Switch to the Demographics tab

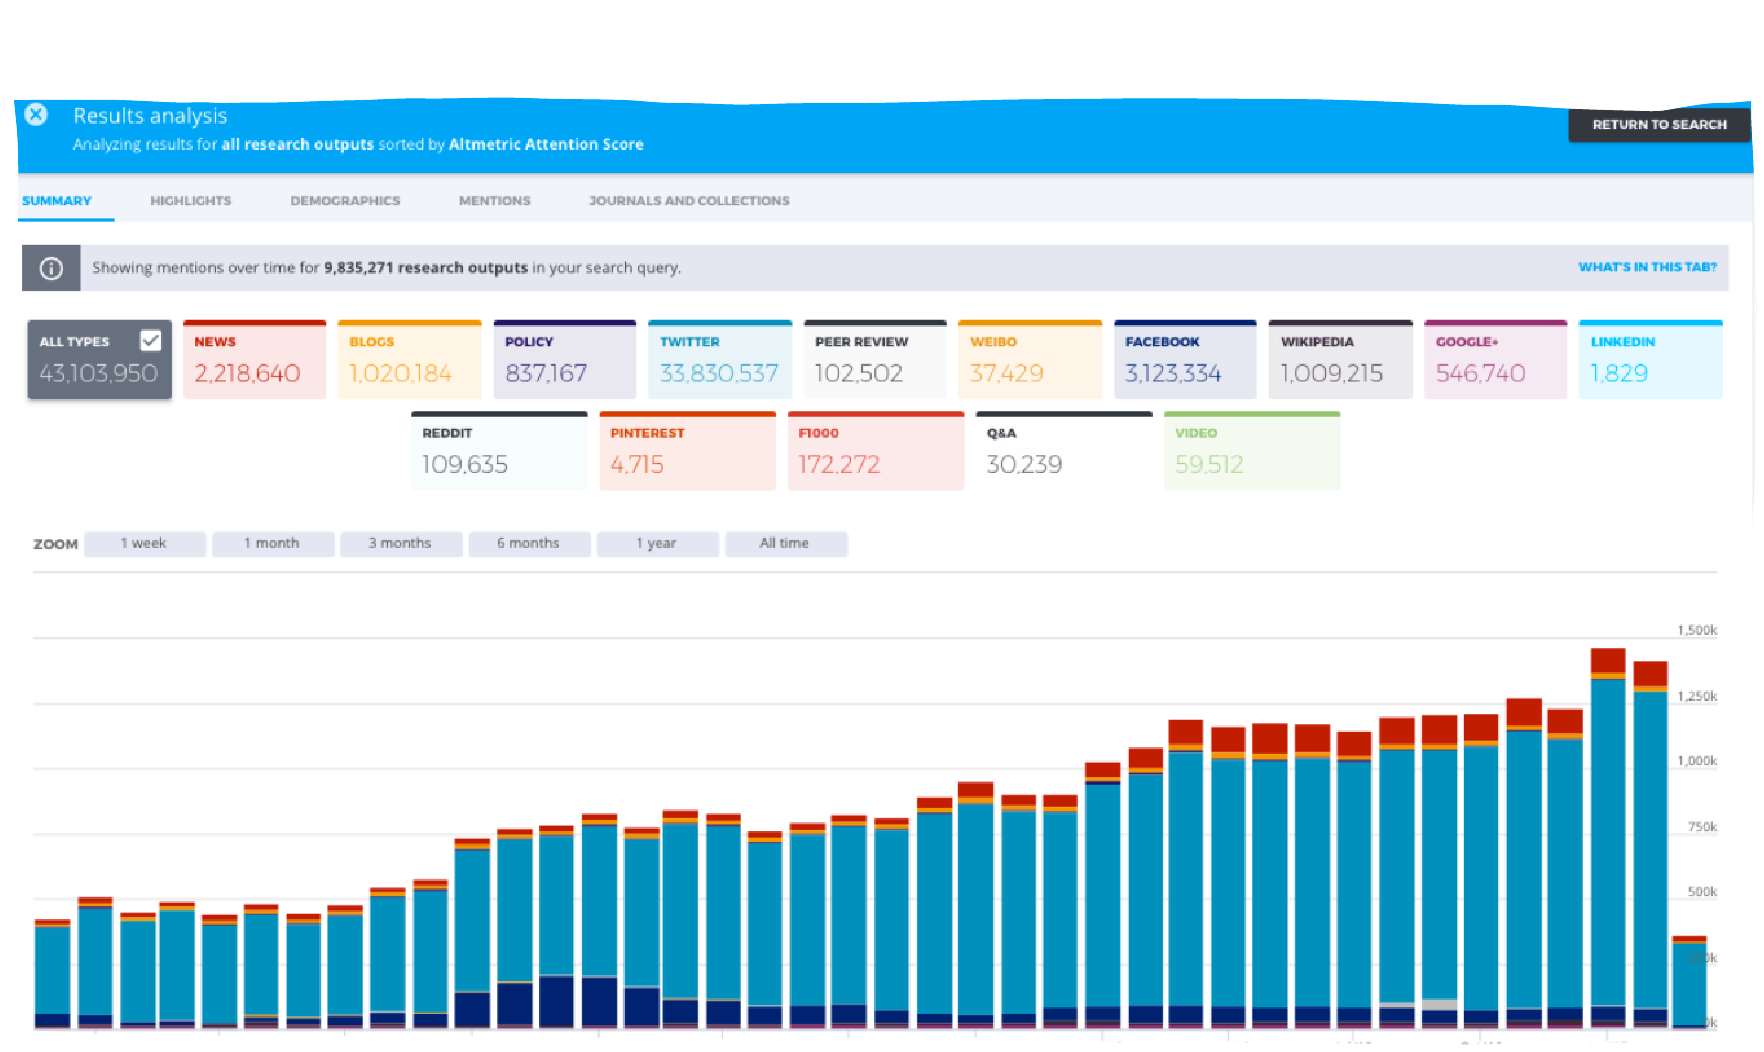345,200
